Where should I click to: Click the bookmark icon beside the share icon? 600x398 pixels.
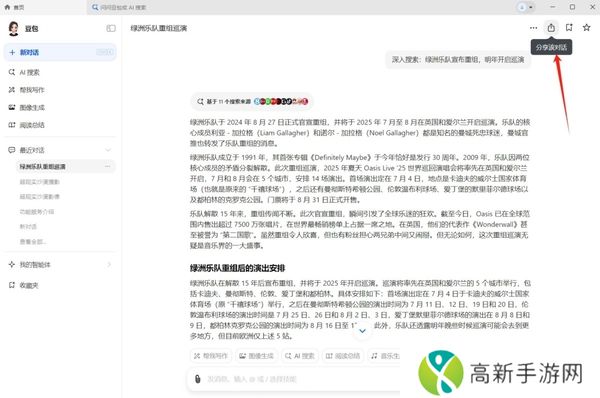569,28
